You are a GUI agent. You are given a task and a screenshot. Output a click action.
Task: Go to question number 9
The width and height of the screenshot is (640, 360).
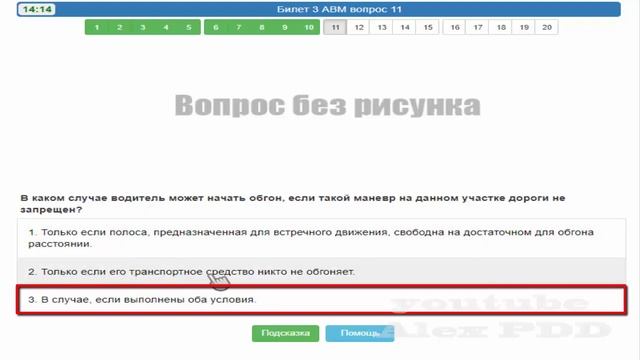click(284, 27)
